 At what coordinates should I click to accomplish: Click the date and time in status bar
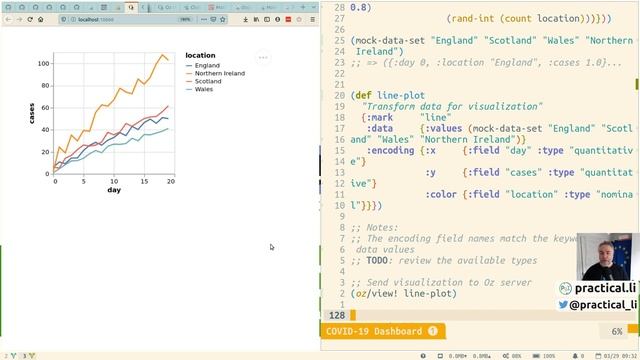[x=616, y=356]
